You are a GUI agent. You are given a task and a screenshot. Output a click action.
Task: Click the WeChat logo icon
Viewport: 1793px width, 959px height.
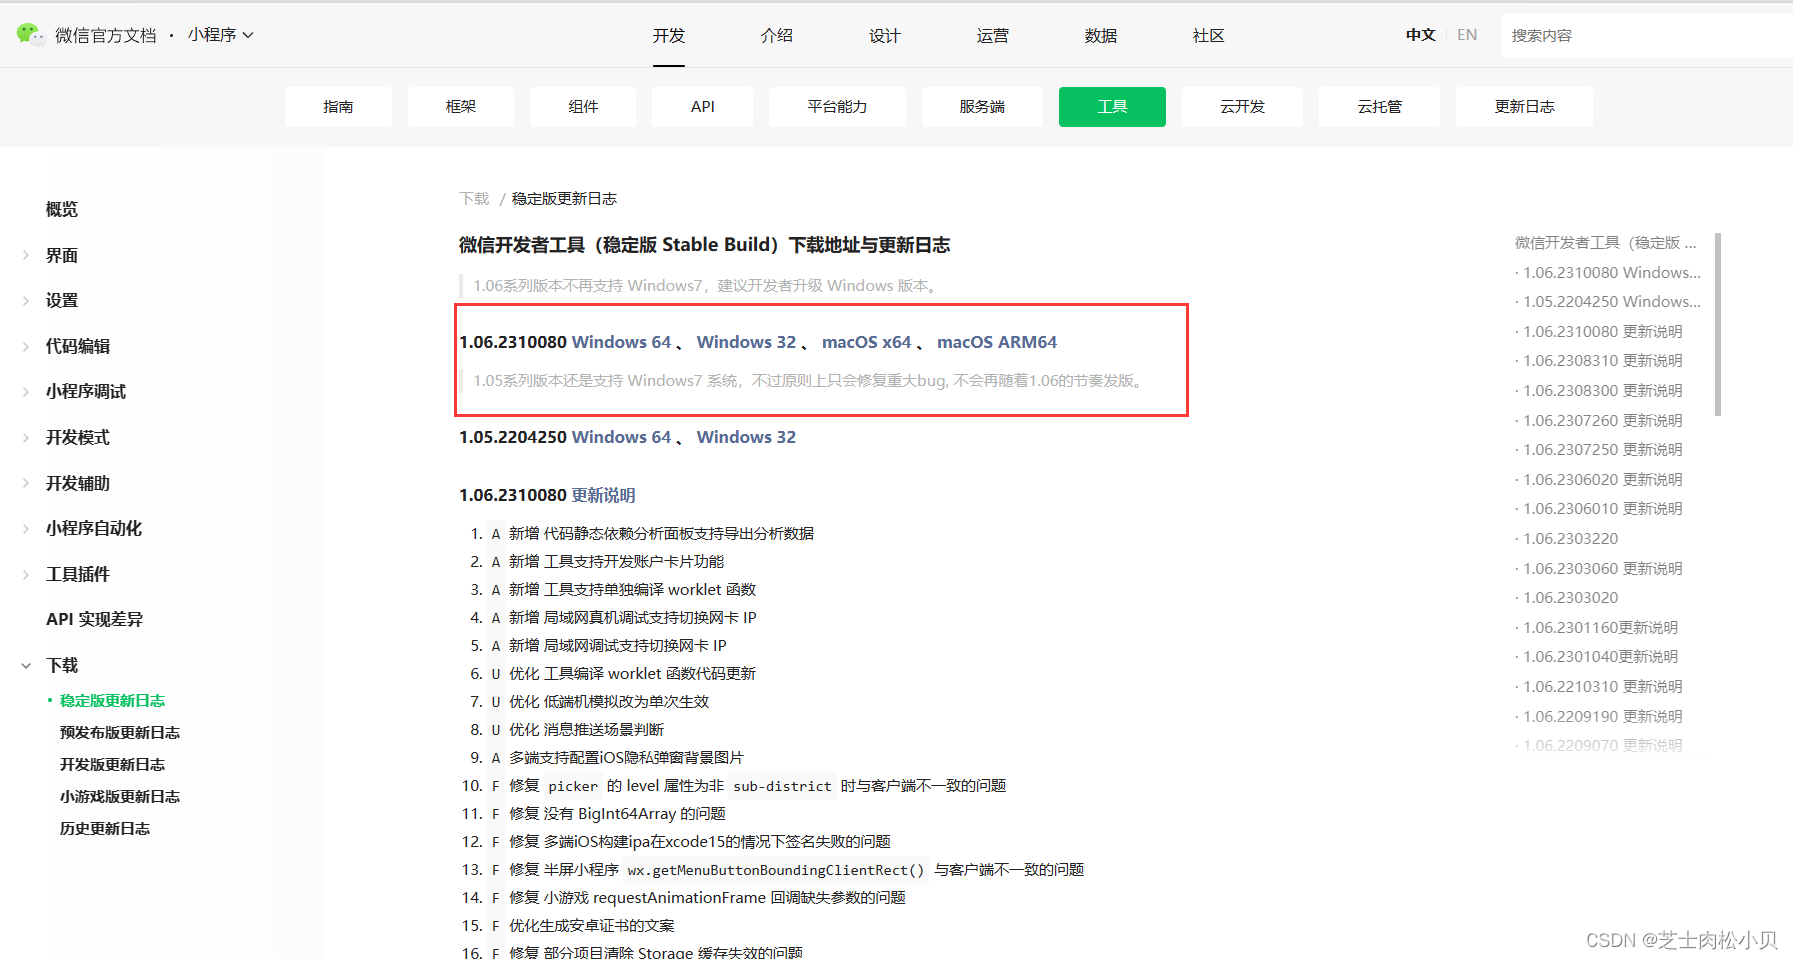[30, 34]
